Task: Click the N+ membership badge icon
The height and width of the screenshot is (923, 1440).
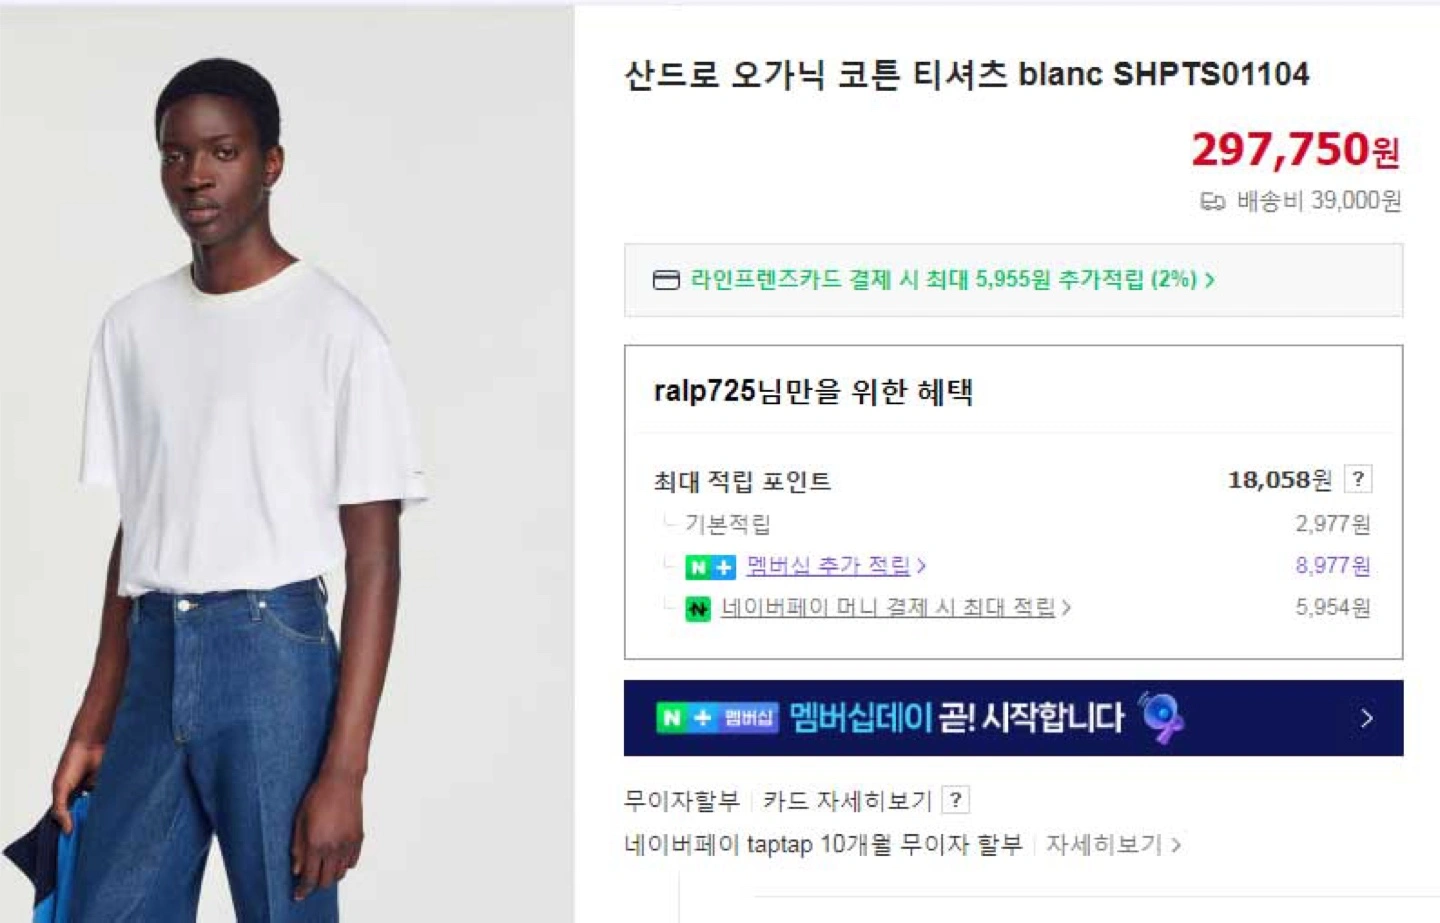Action: [710, 567]
